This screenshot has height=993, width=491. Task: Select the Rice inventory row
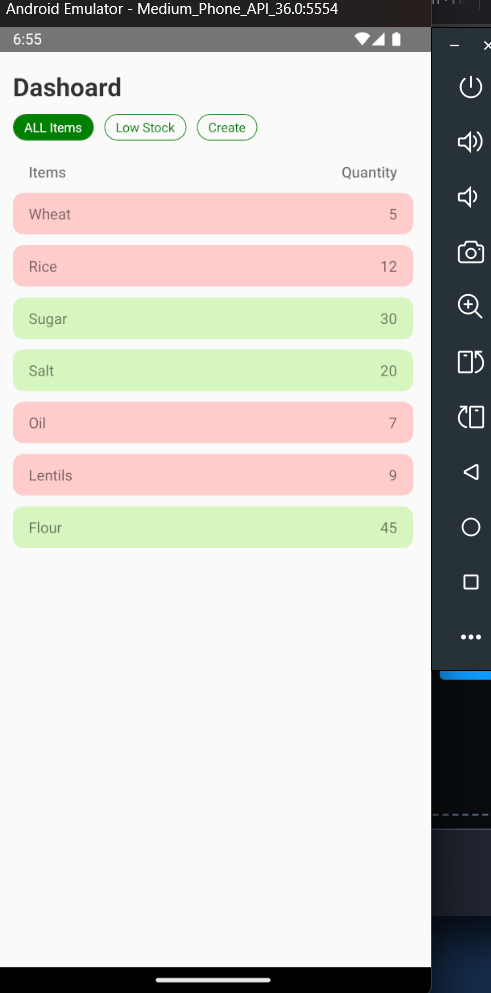(x=213, y=266)
